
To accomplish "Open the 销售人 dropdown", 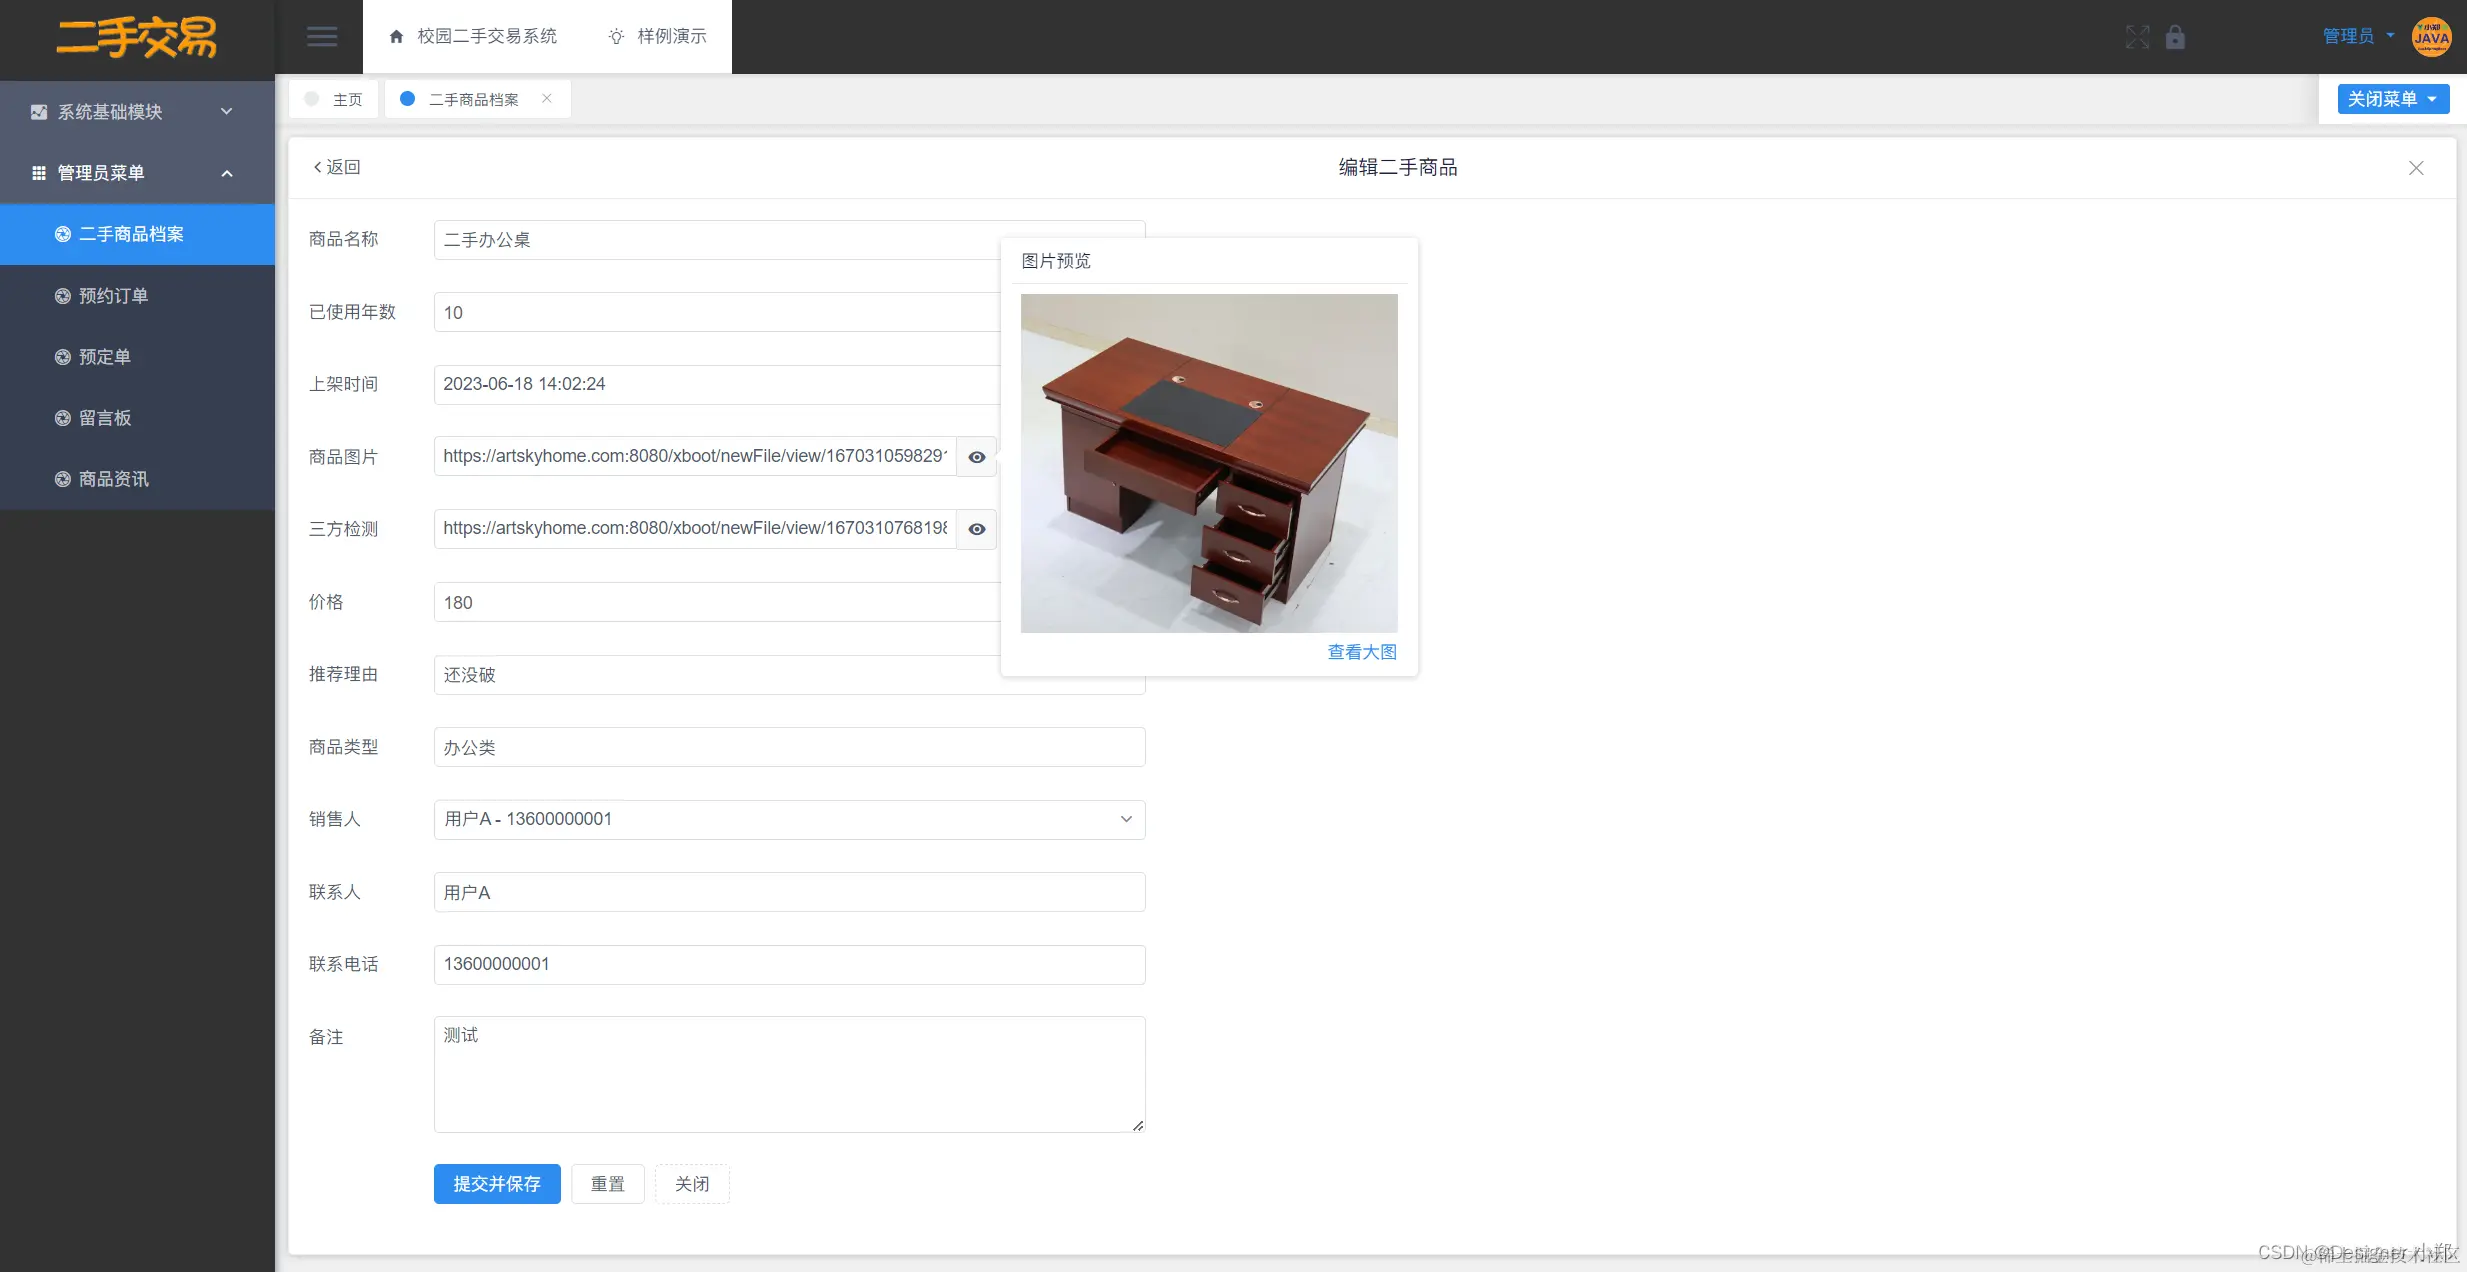I will point(788,820).
